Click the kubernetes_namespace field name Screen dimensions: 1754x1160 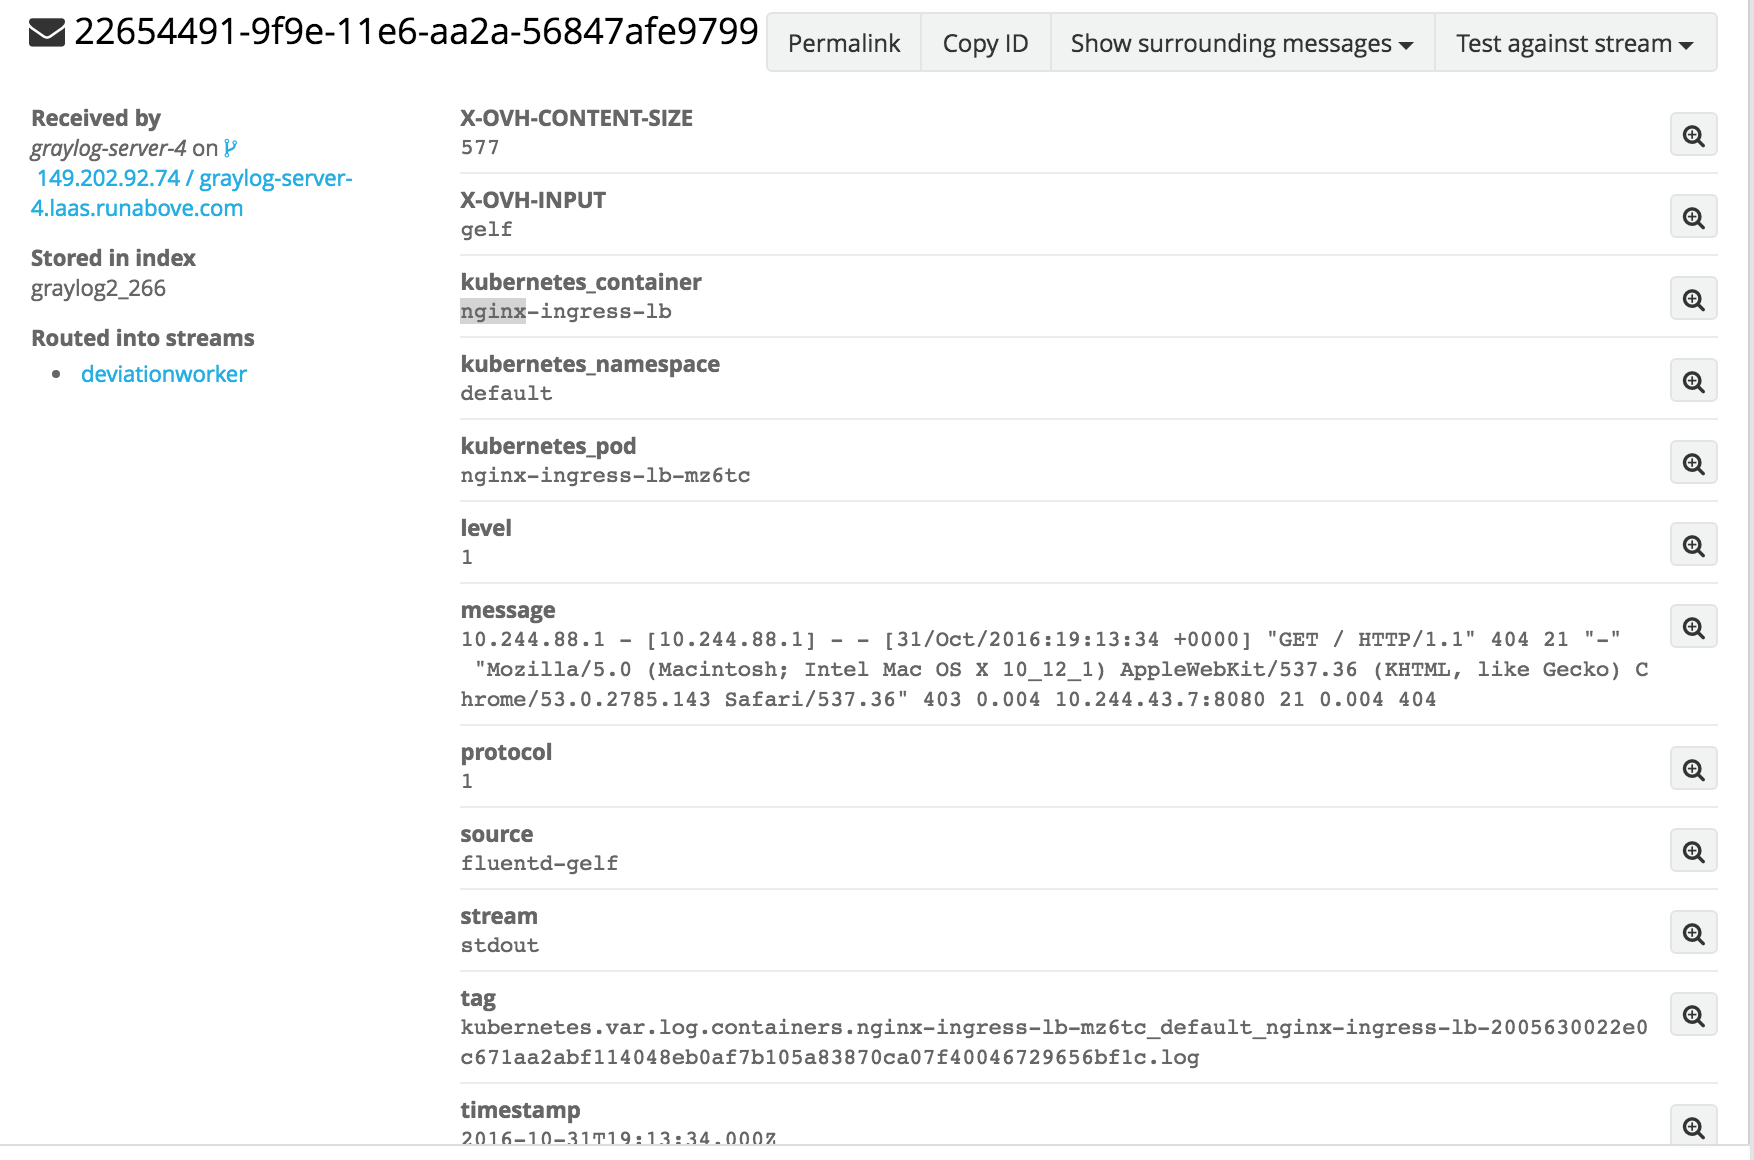[590, 364]
